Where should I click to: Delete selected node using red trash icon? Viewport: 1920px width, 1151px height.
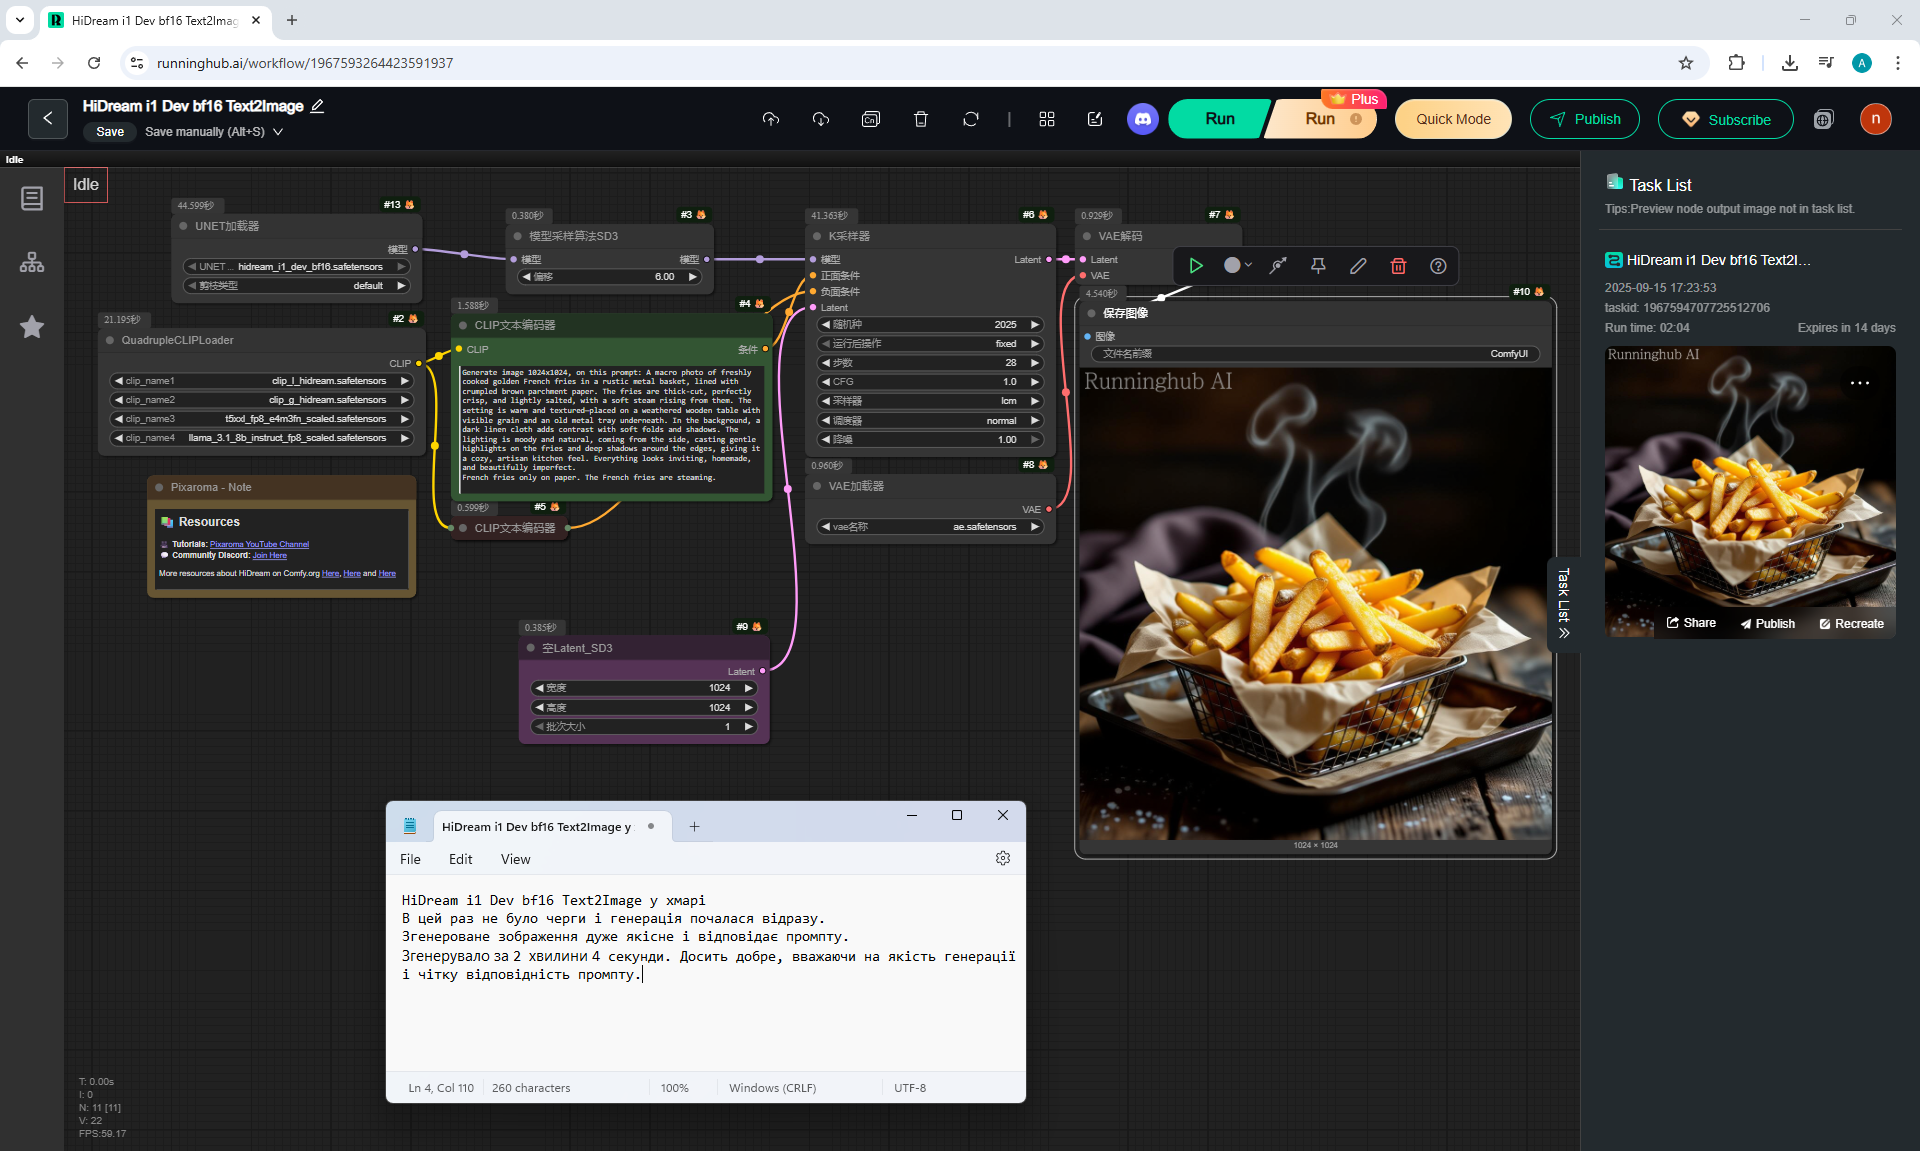point(1398,266)
